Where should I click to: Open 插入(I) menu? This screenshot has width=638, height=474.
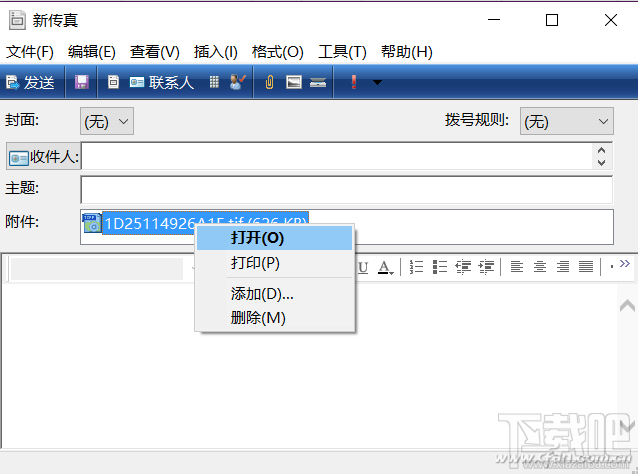[x=216, y=52]
